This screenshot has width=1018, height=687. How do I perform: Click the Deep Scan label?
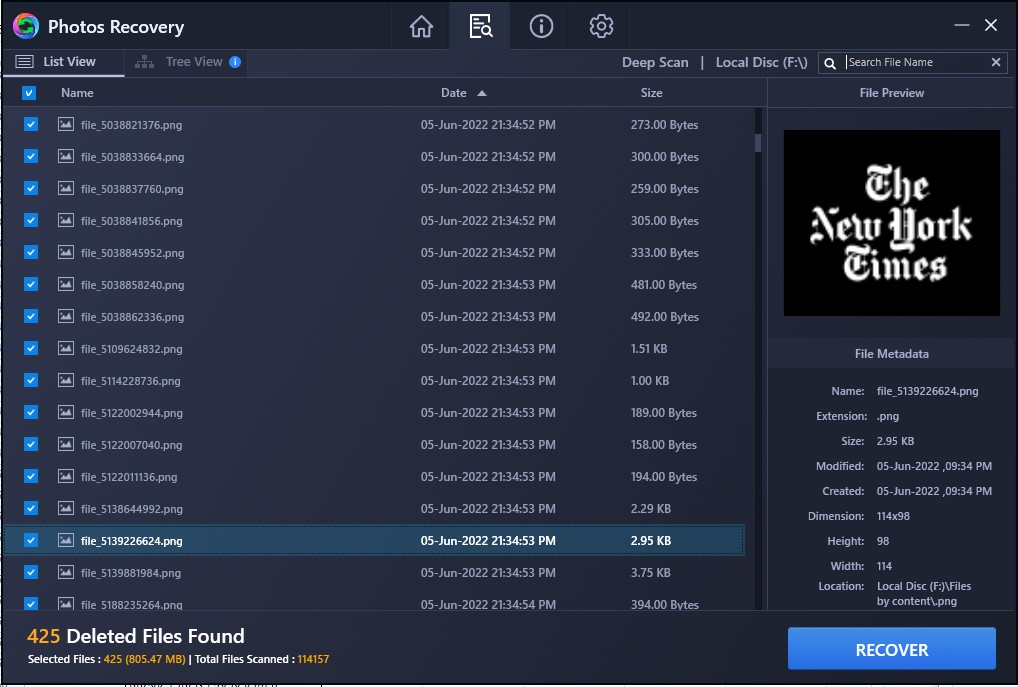(655, 62)
